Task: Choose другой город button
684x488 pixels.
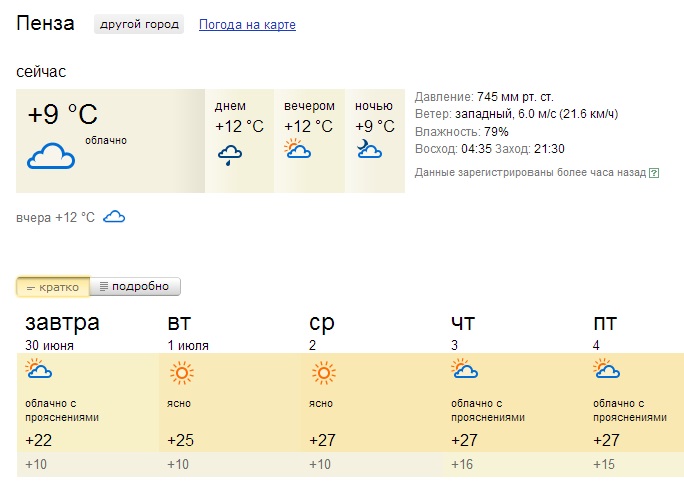Action: (139, 24)
